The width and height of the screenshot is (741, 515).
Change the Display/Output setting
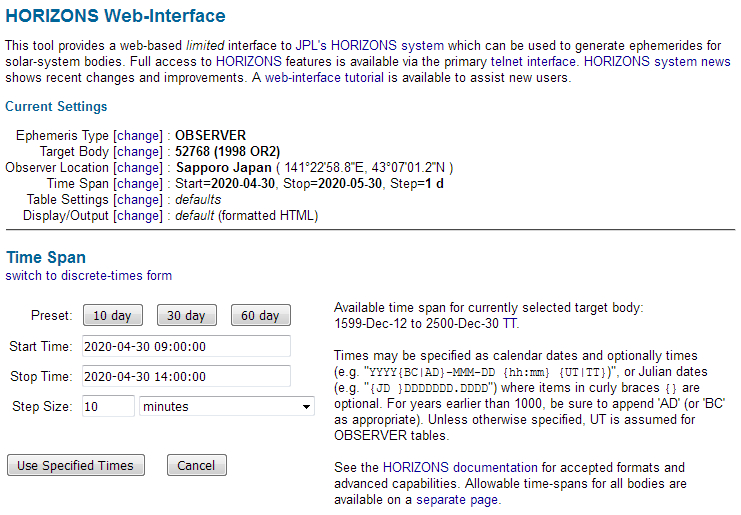coord(138,216)
